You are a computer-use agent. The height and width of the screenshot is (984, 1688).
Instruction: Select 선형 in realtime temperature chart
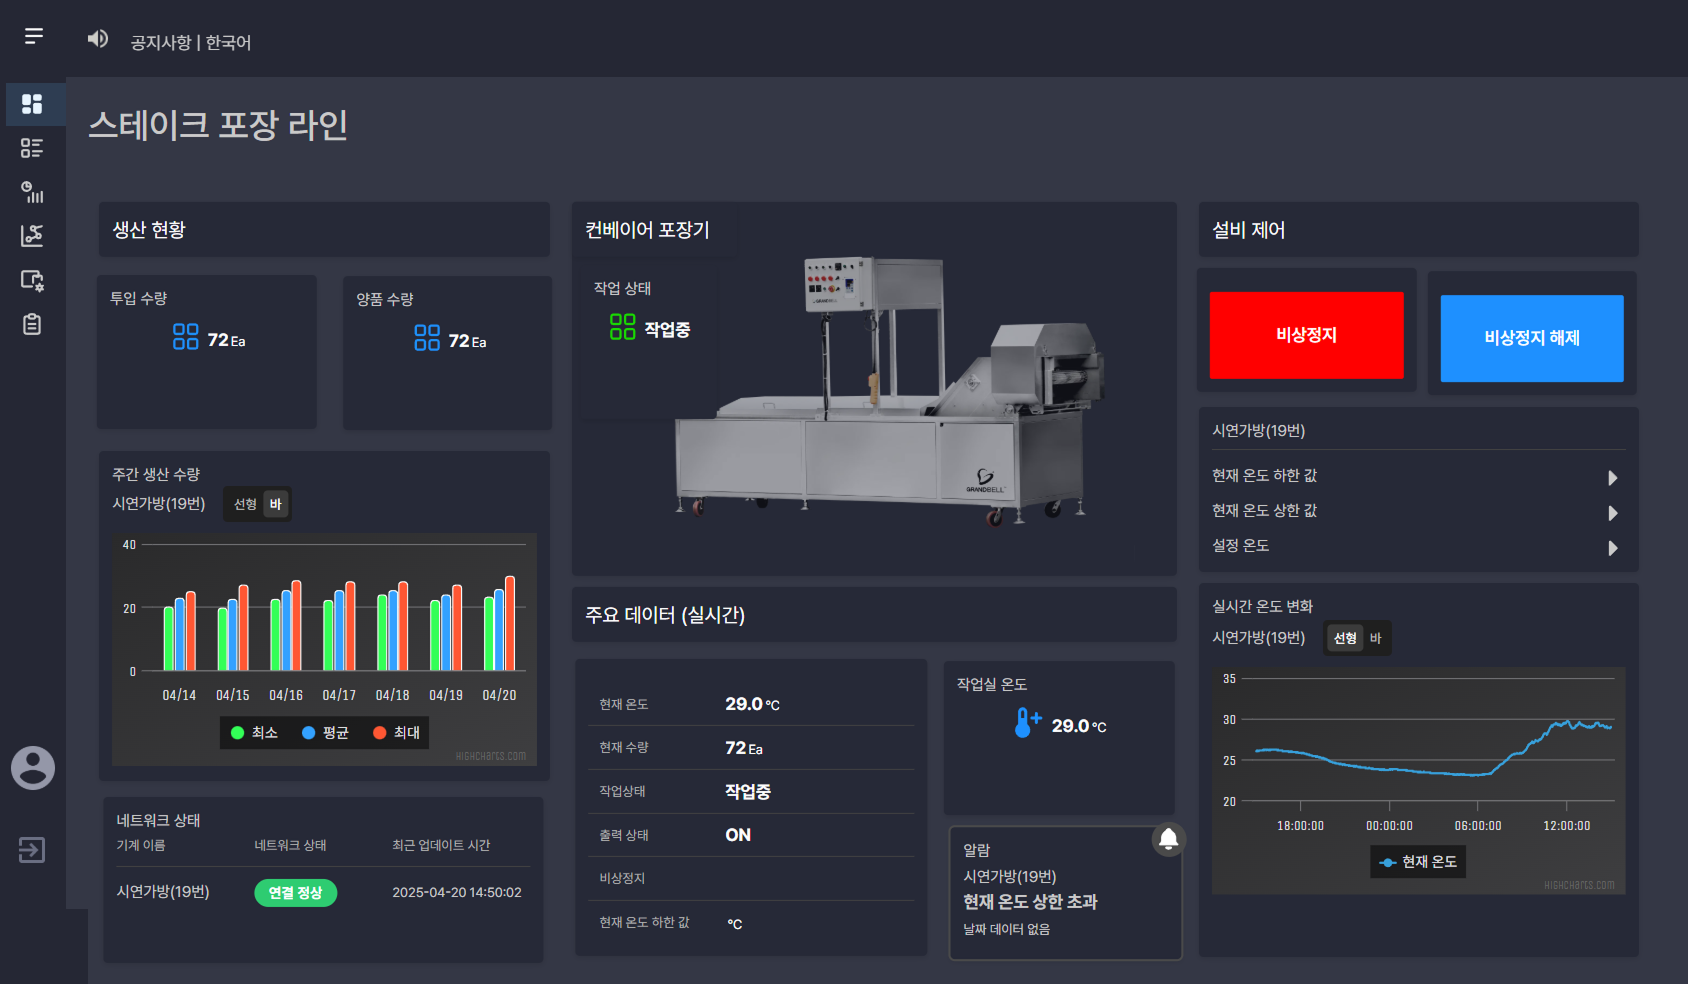tap(1345, 638)
